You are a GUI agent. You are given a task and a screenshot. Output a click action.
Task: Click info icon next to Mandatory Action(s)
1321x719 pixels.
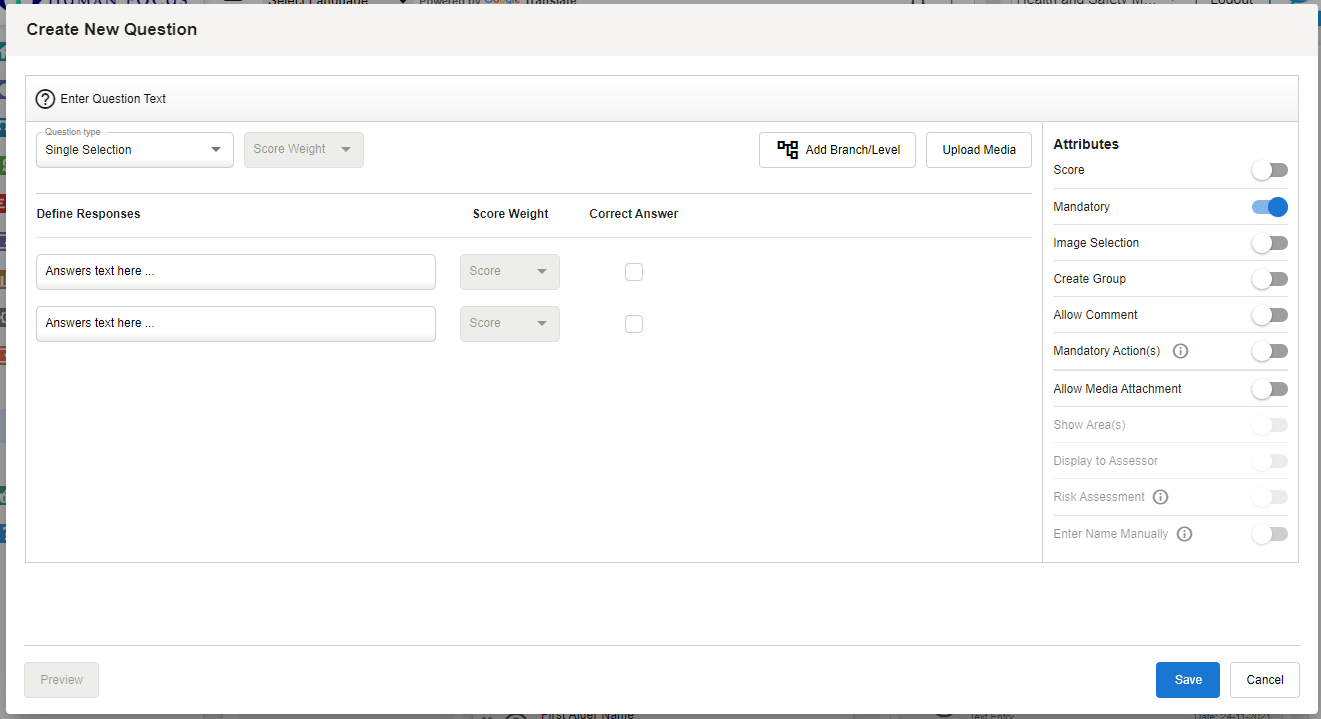pos(1180,351)
